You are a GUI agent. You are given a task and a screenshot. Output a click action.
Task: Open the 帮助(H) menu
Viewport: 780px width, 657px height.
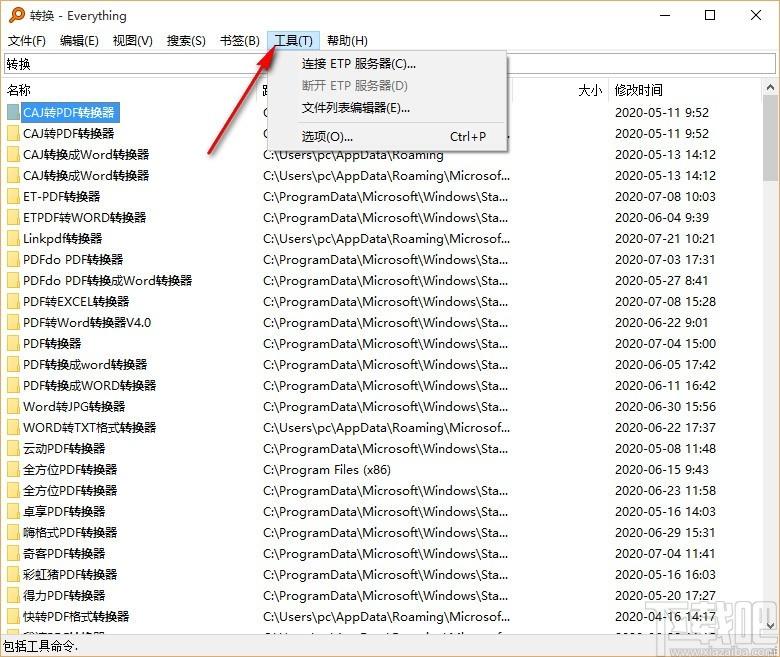347,41
